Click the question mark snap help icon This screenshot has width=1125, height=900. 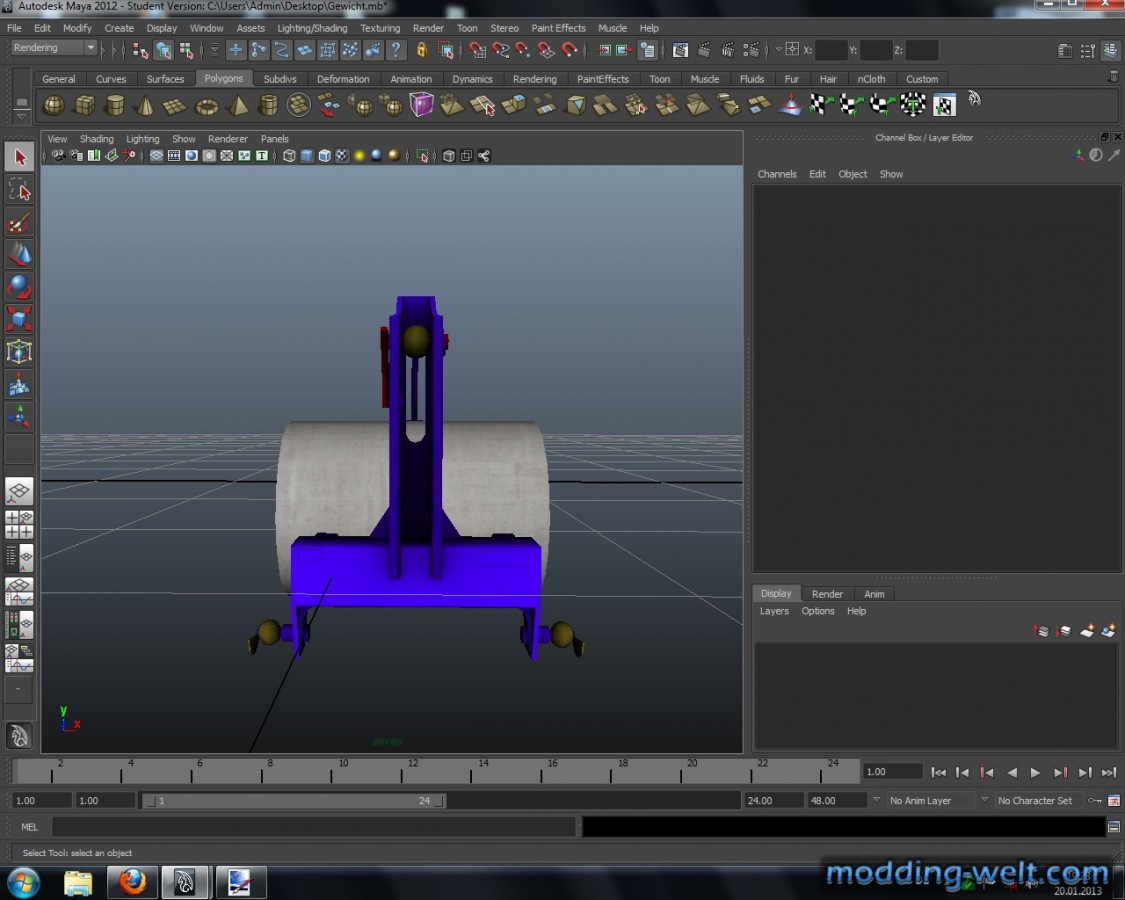tap(396, 50)
